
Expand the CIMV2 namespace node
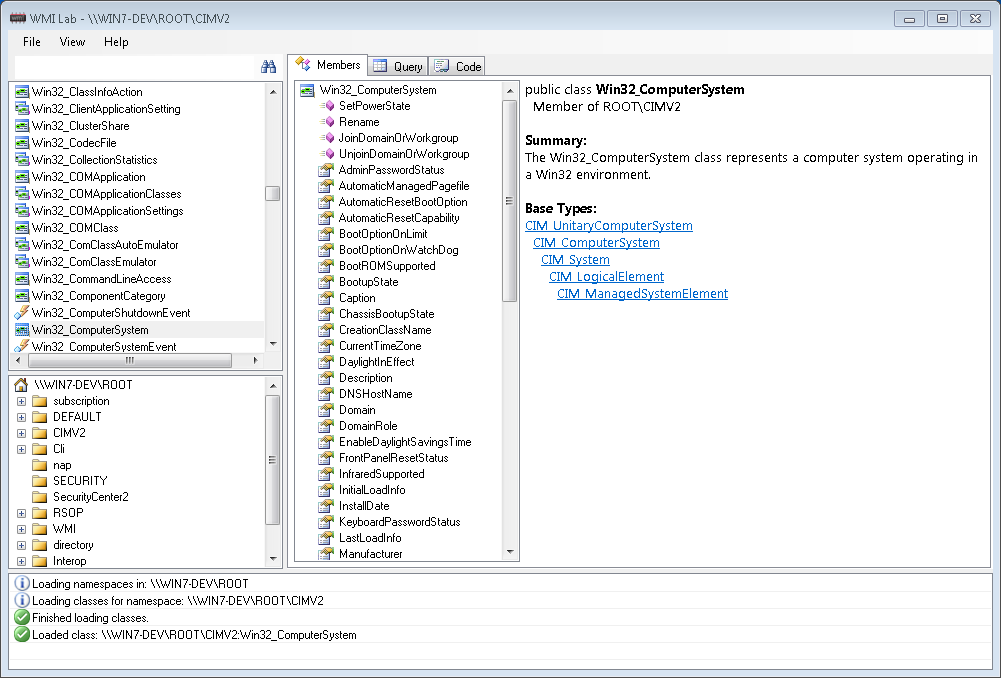tap(21, 433)
